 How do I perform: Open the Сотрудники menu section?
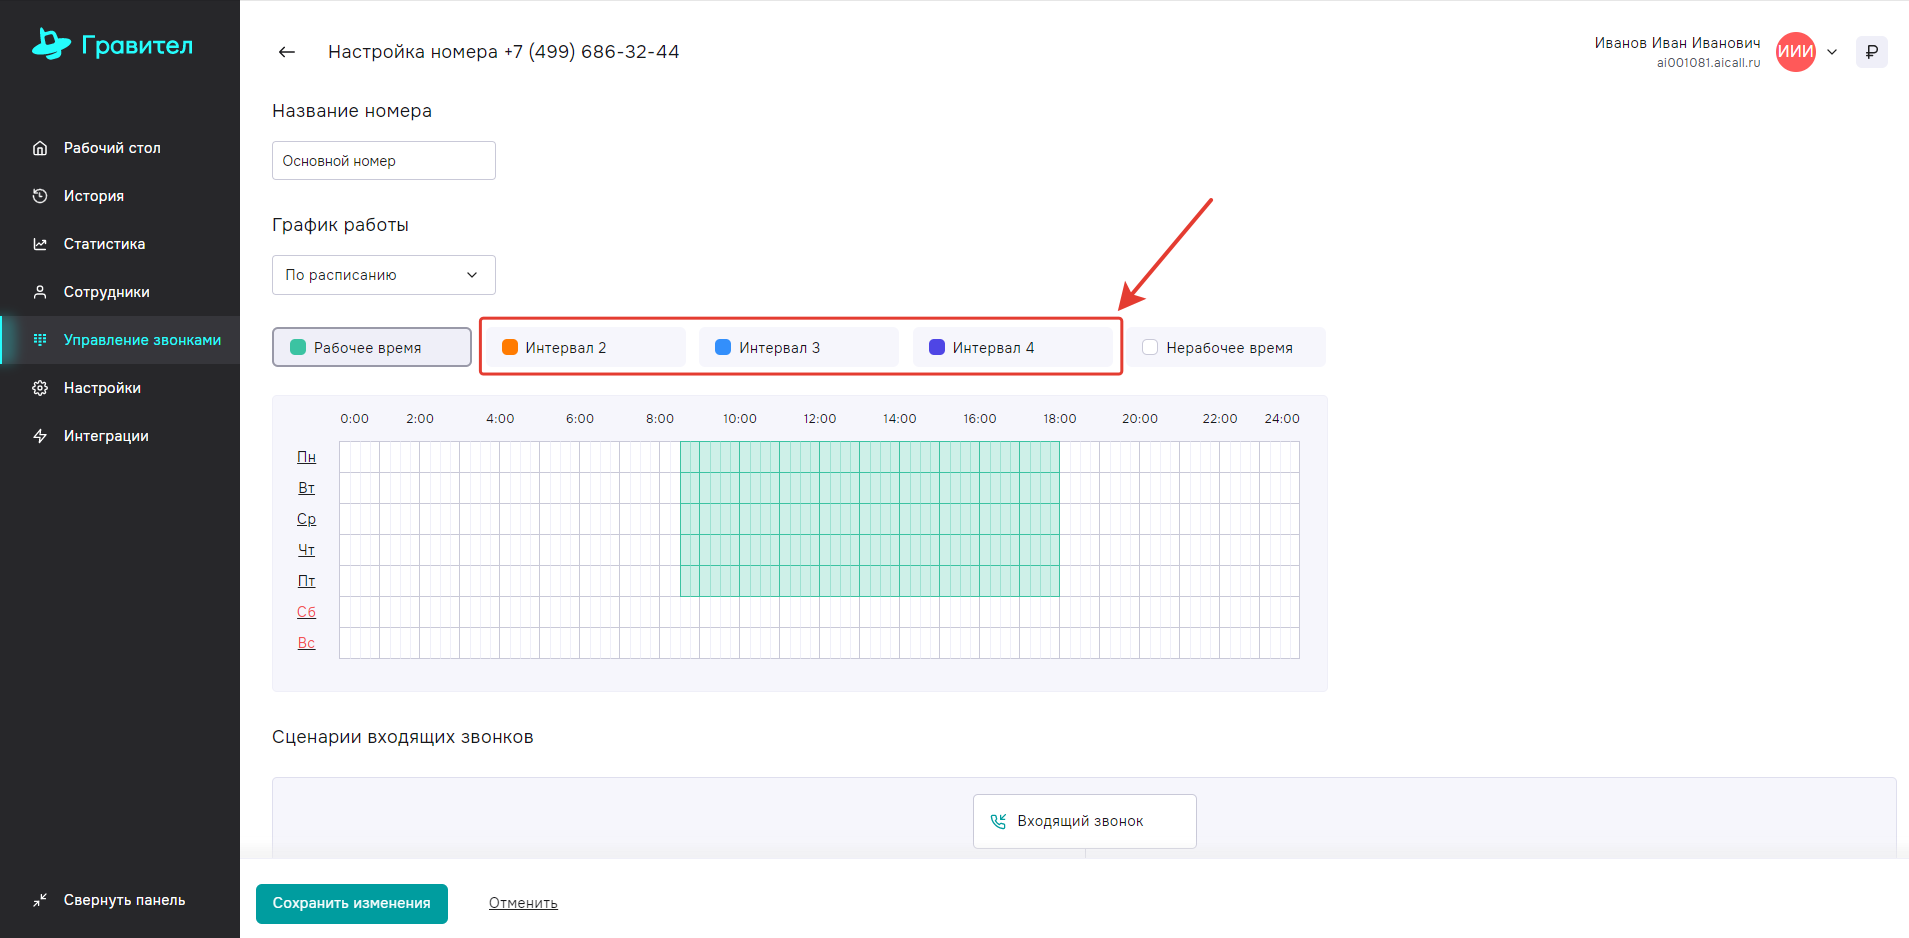point(106,292)
